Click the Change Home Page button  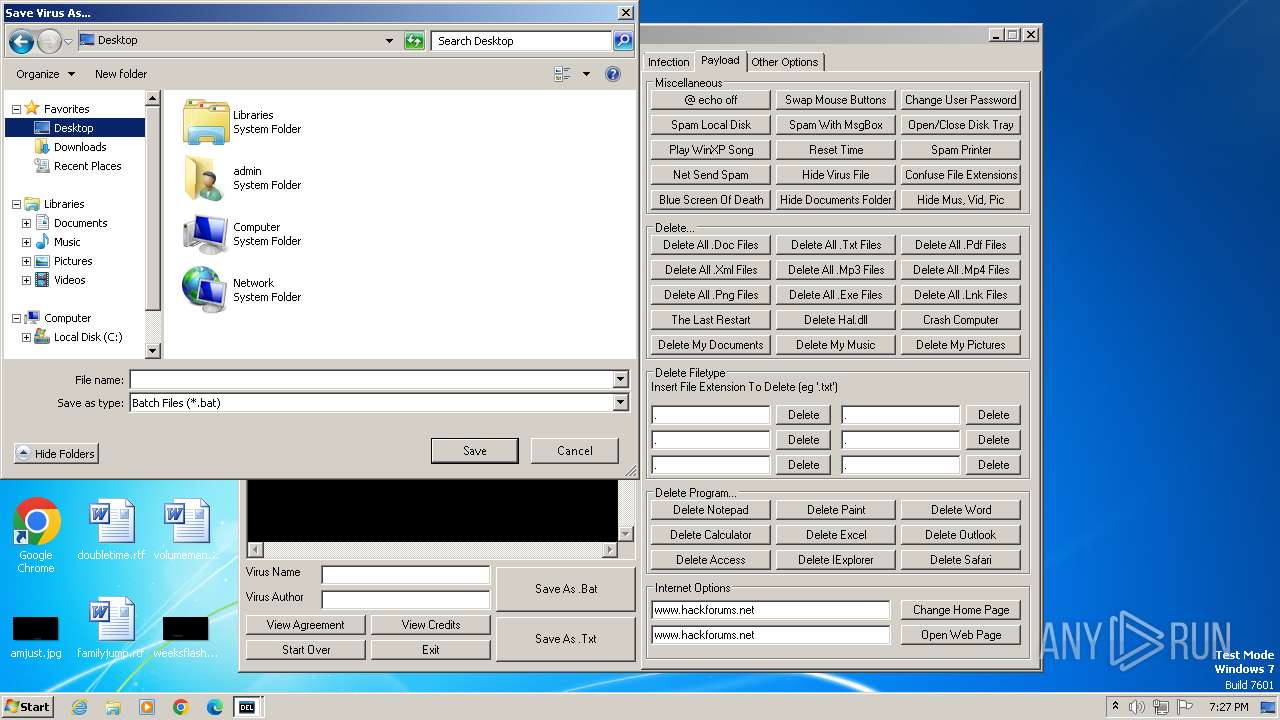tap(961, 610)
